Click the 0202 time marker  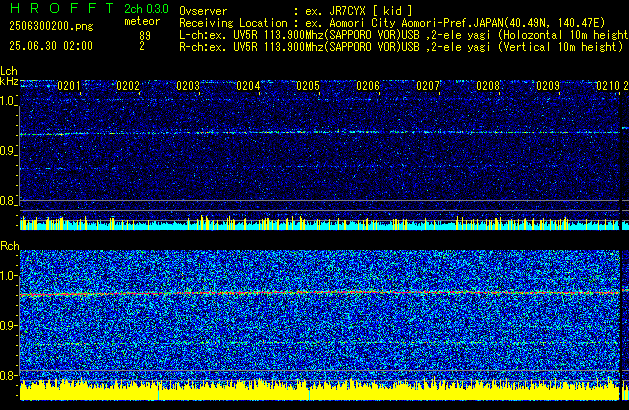(x=128, y=86)
